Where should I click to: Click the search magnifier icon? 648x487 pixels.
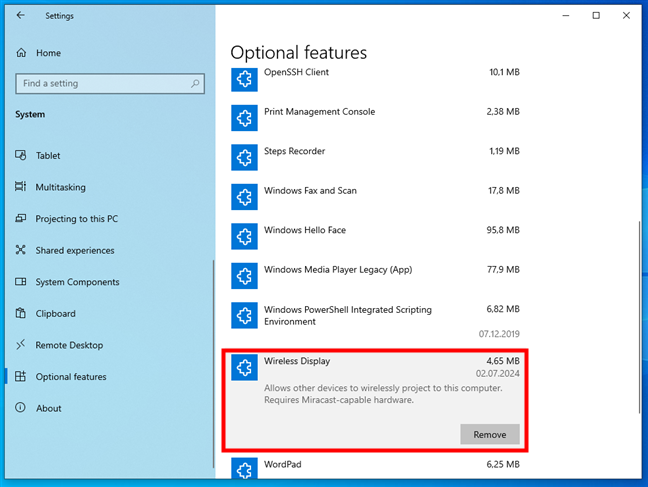(195, 84)
